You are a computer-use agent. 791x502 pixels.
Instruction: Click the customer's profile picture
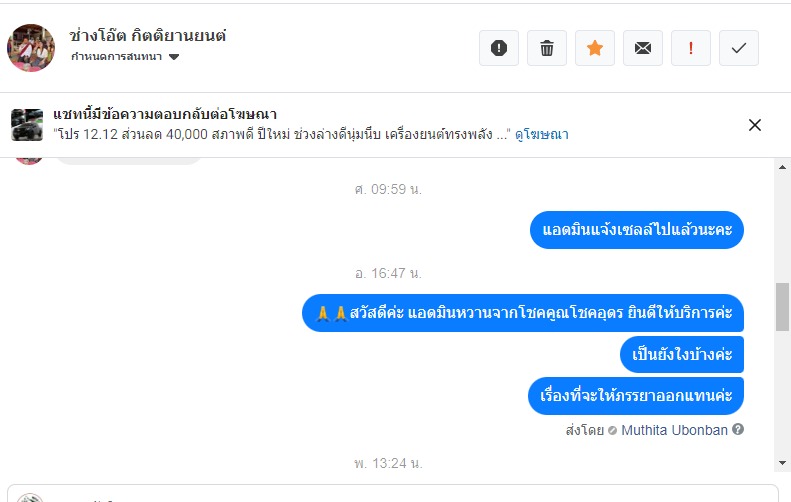tap(31, 48)
